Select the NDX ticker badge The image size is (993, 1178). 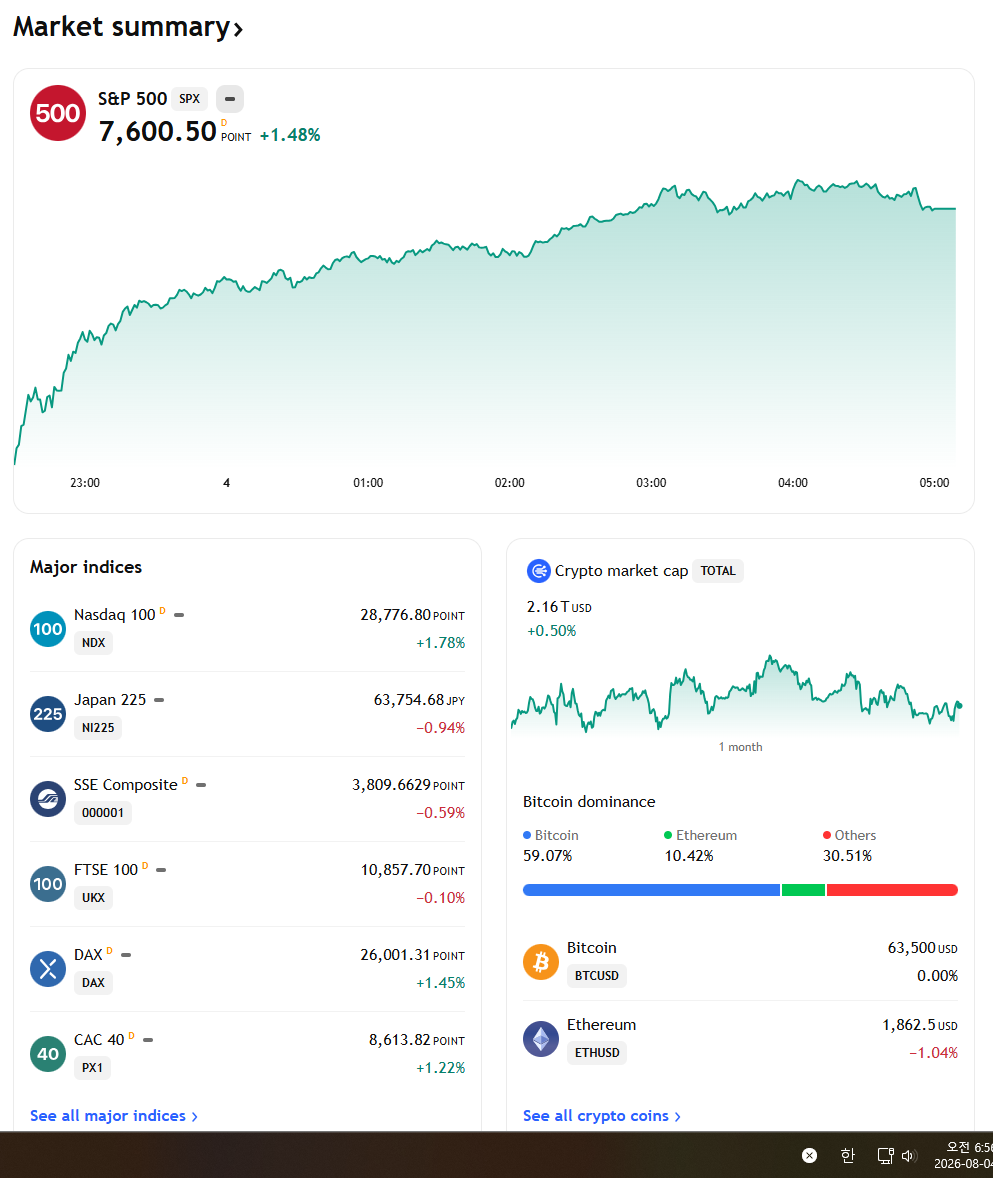pos(93,643)
